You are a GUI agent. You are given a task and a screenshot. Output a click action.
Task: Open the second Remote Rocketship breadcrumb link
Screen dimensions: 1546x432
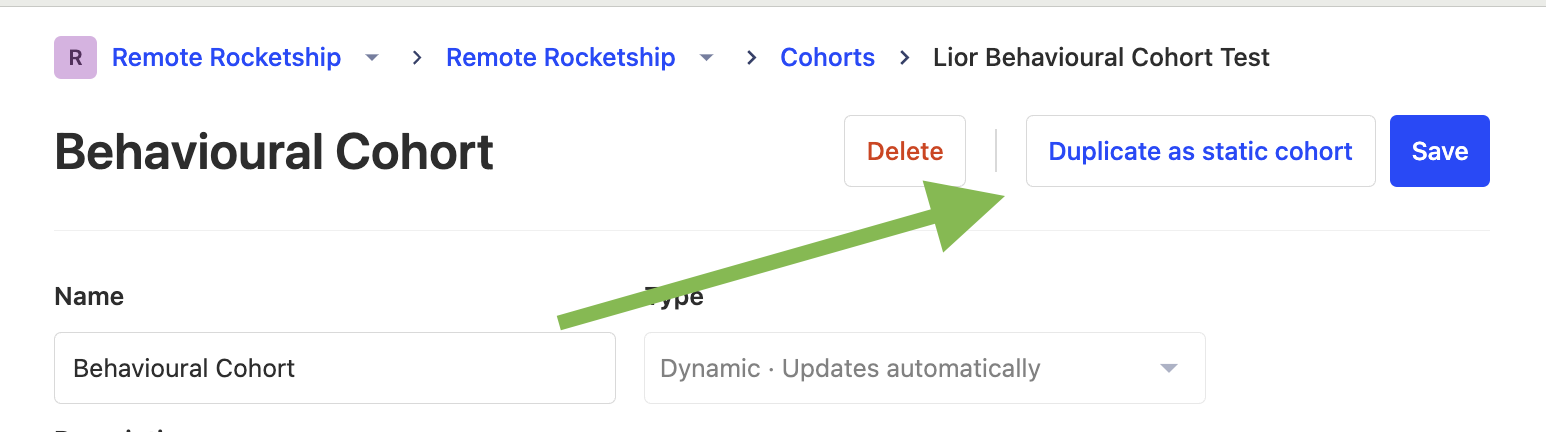tap(560, 57)
